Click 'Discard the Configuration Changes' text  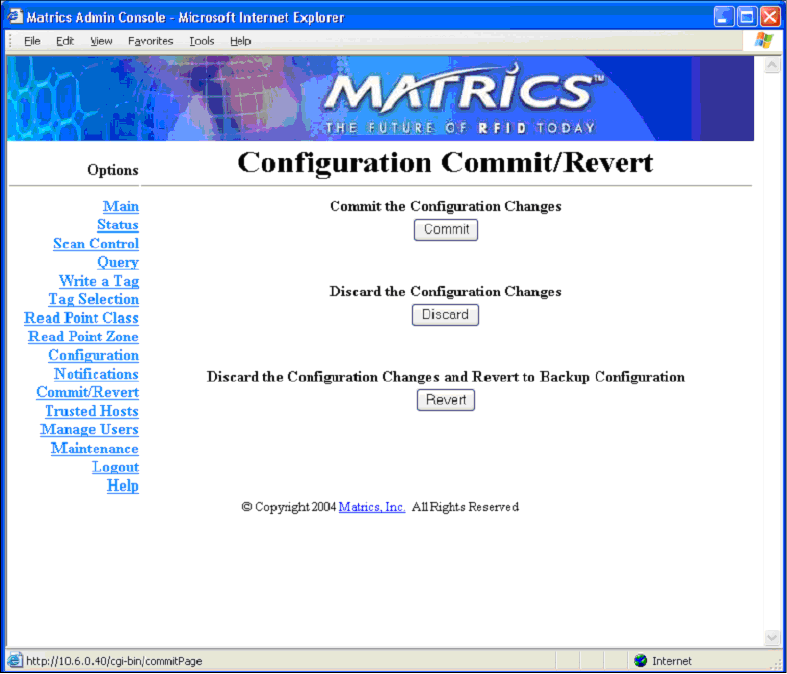446,292
